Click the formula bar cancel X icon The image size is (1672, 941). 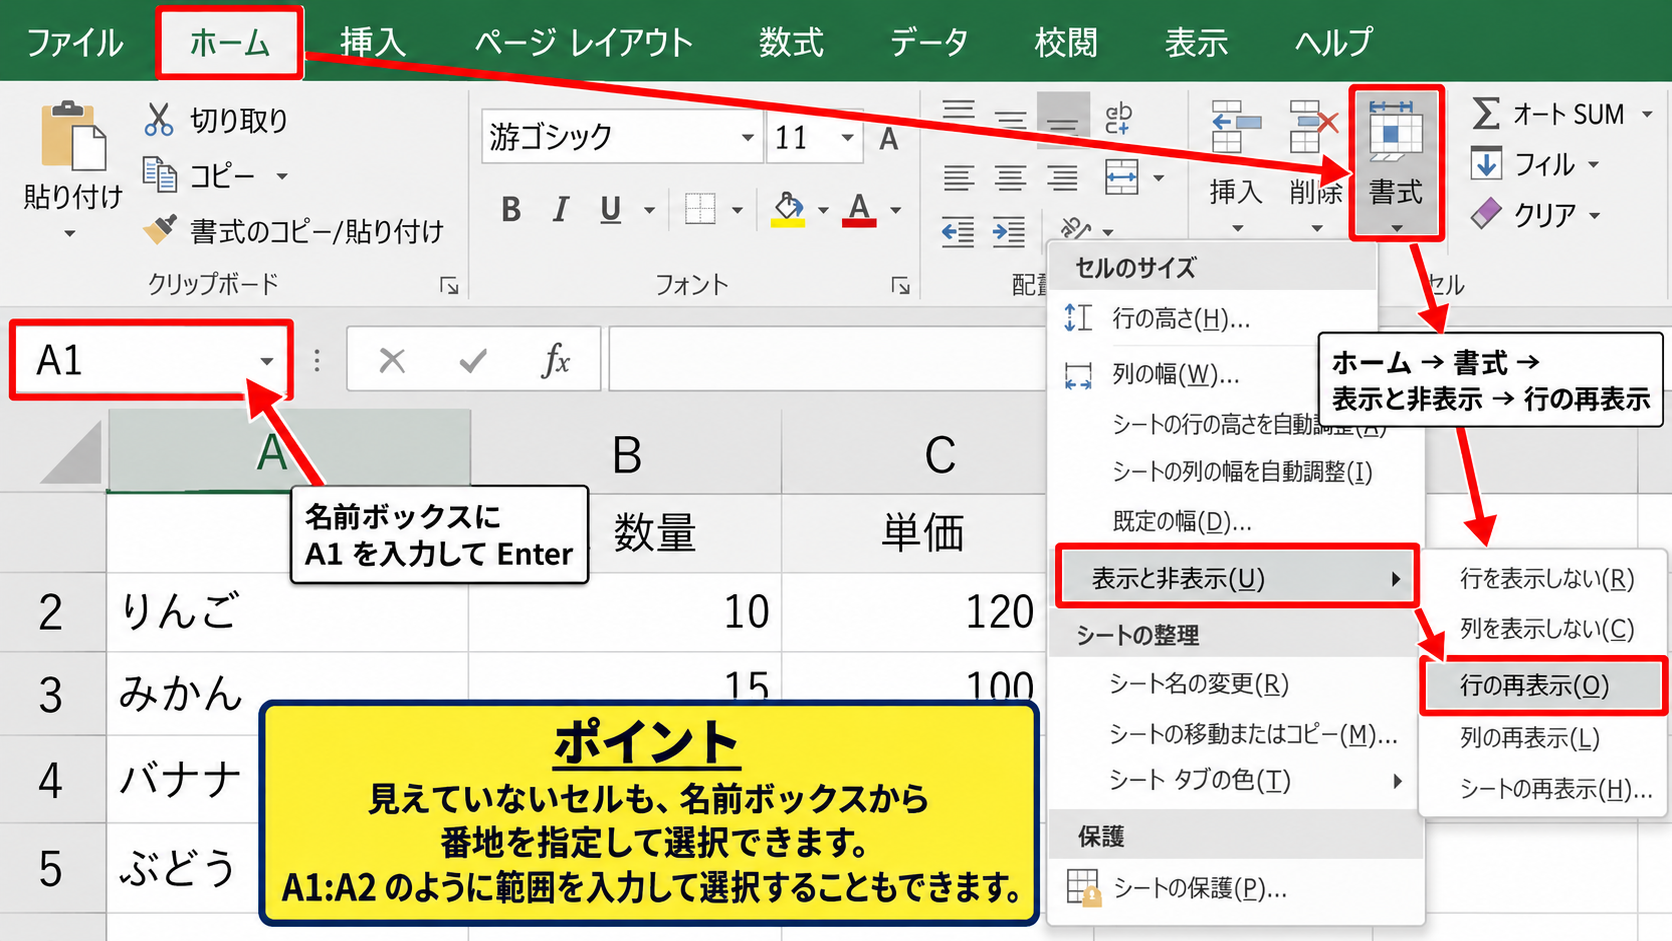coord(392,360)
